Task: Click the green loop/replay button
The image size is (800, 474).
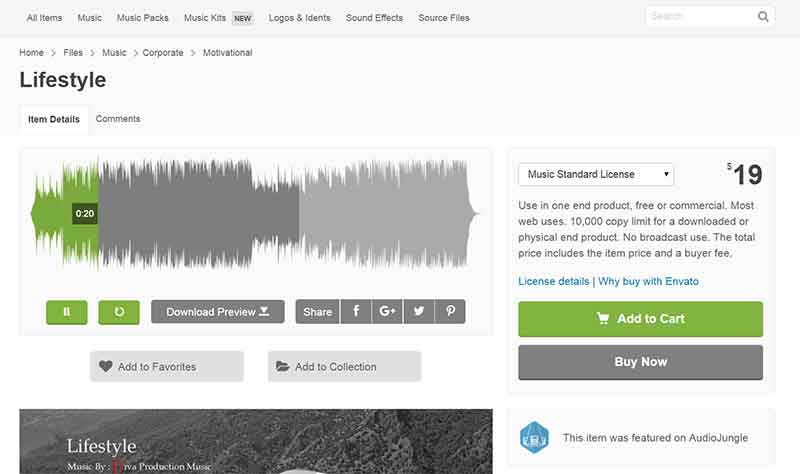Action: (x=119, y=312)
